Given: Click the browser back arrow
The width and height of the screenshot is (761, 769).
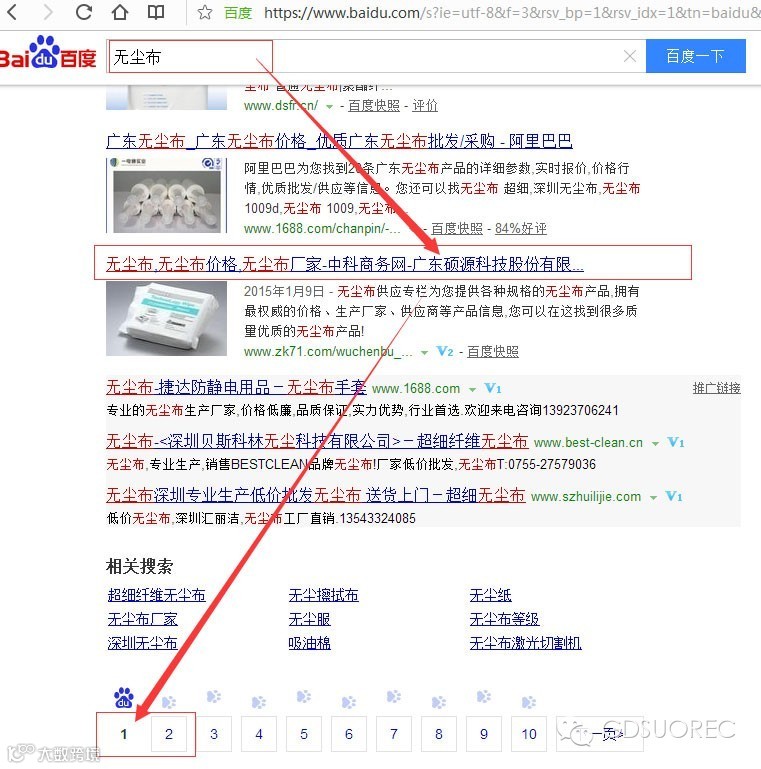Looking at the screenshot, I should tap(13, 12).
